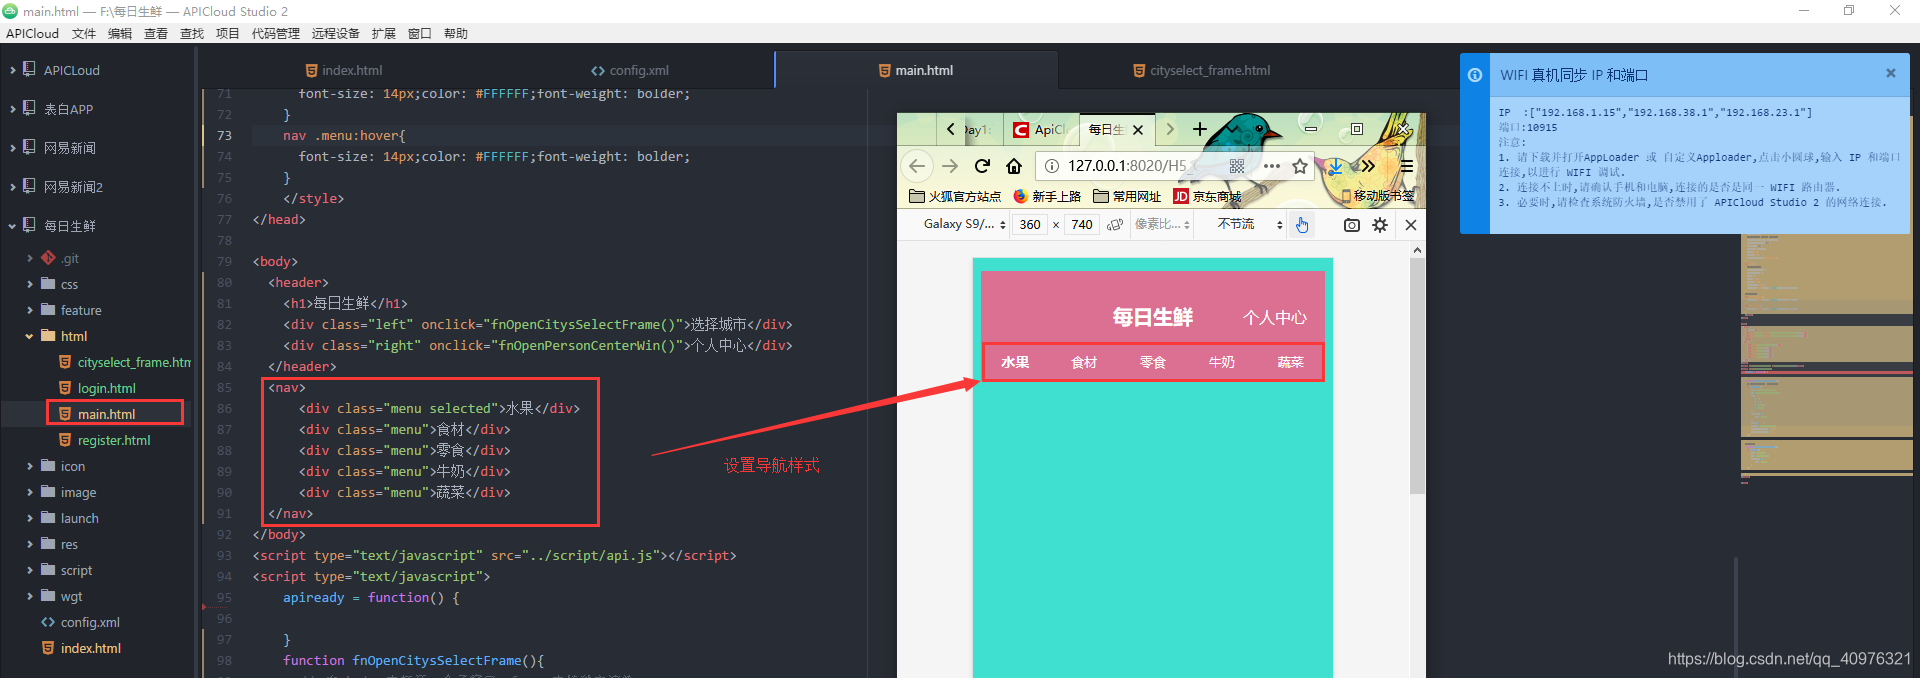Open 帮助 menu
1920x678 pixels.
(x=456, y=33)
